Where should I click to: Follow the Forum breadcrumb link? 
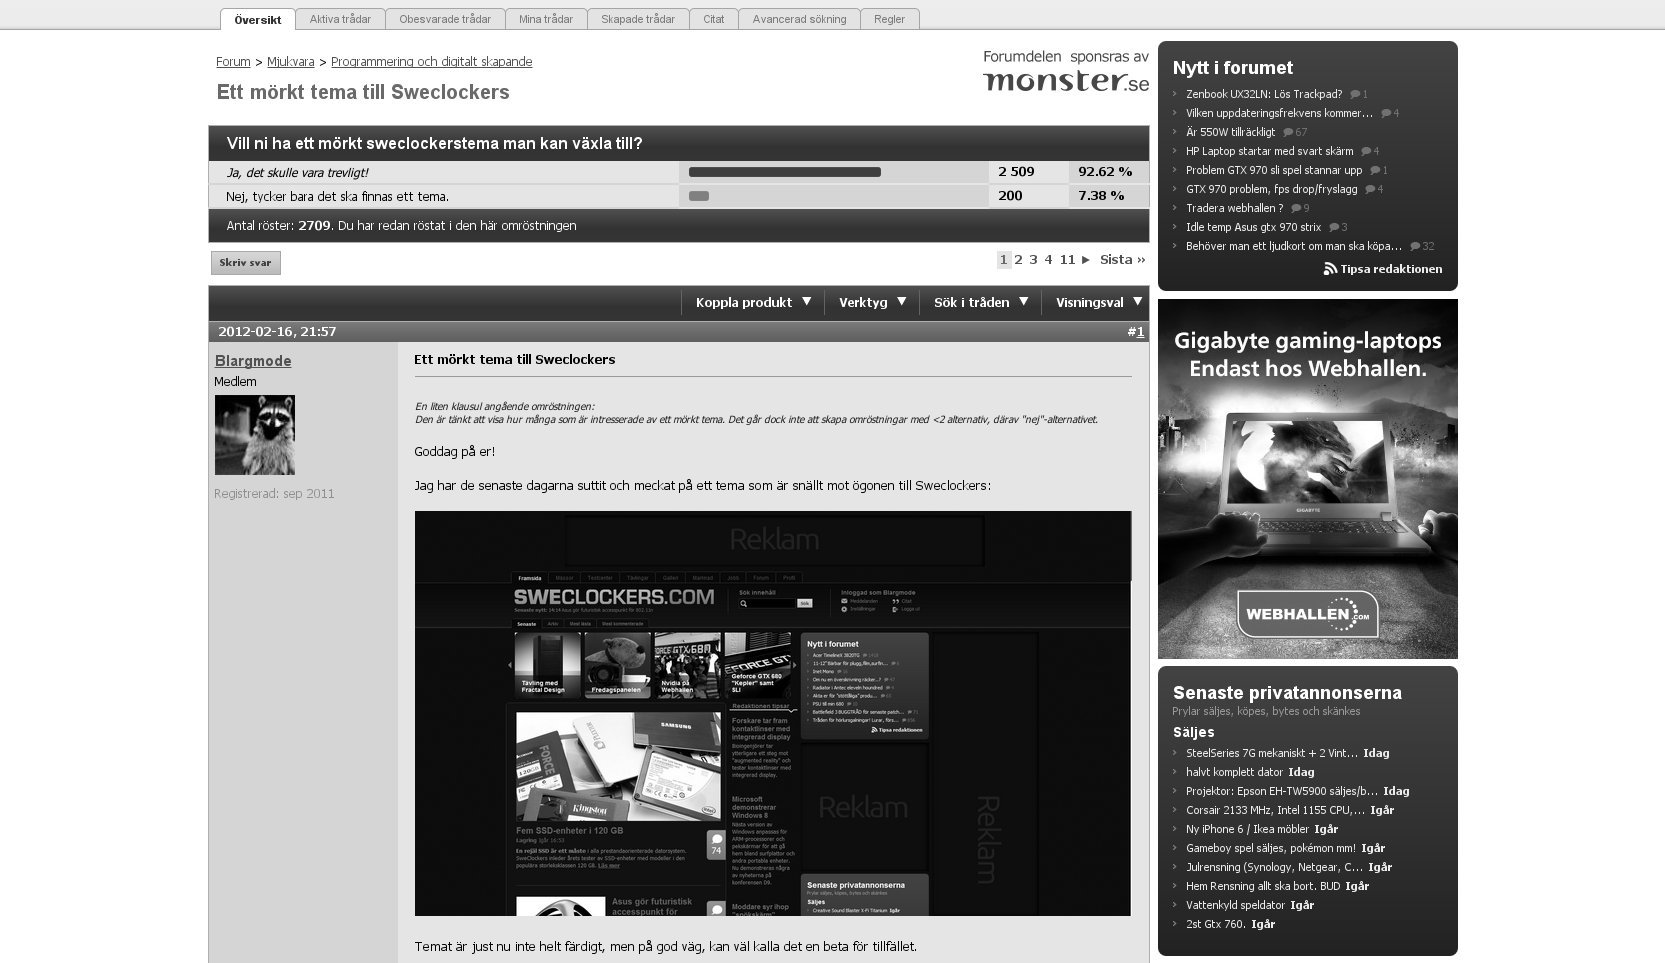click(x=233, y=62)
